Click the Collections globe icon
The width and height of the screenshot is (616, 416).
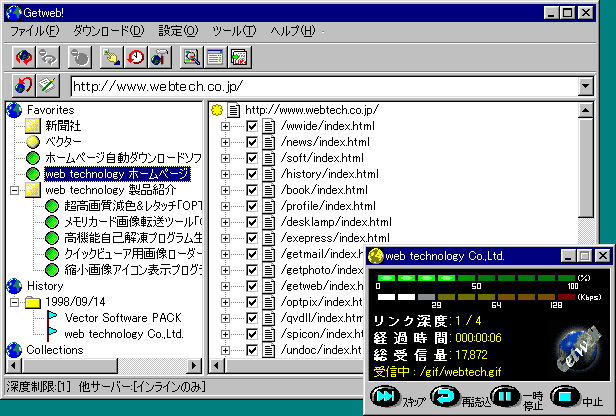coord(15,350)
